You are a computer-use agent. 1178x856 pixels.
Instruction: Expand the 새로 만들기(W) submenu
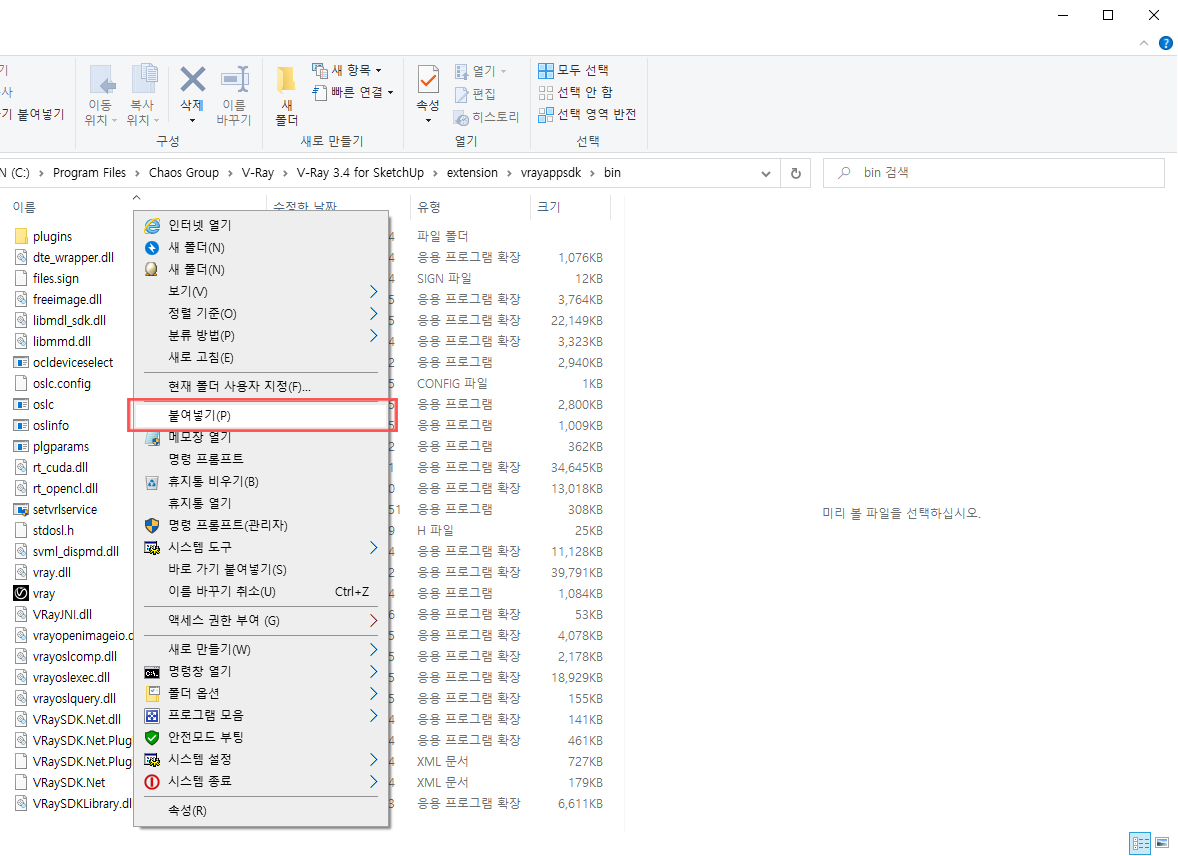[x=261, y=649]
